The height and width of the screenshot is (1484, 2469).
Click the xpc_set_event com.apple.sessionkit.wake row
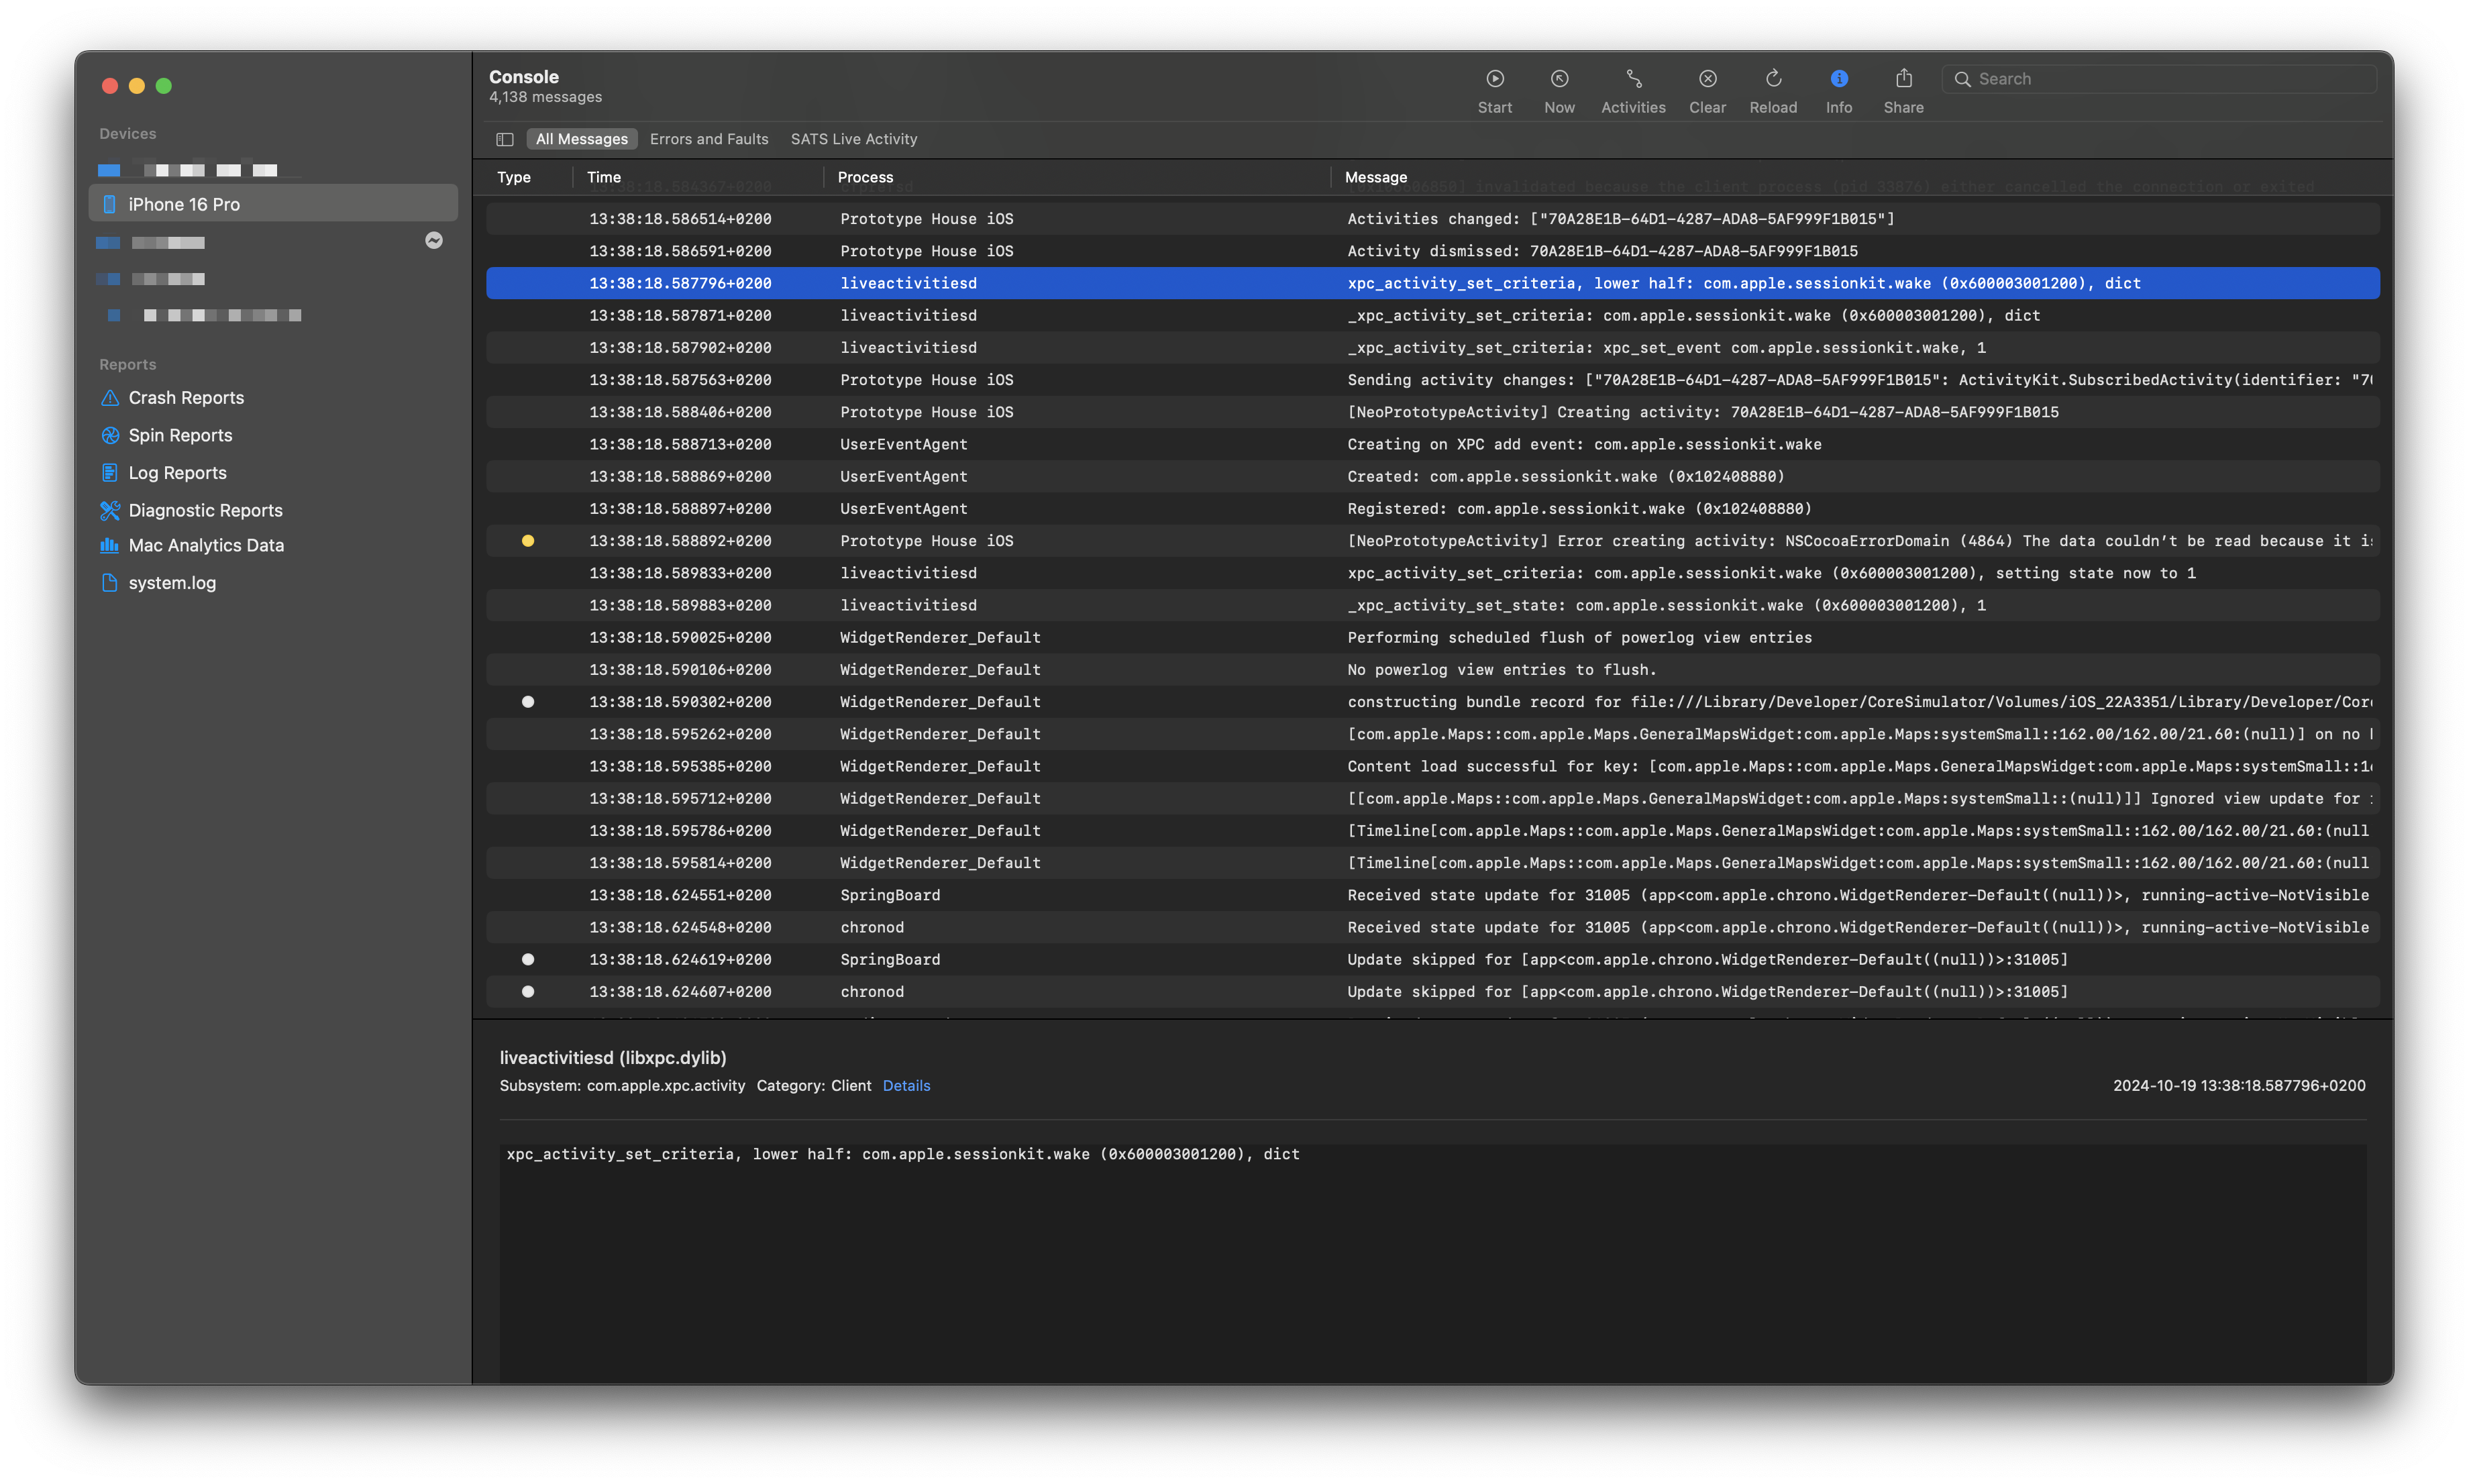coord(1432,348)
